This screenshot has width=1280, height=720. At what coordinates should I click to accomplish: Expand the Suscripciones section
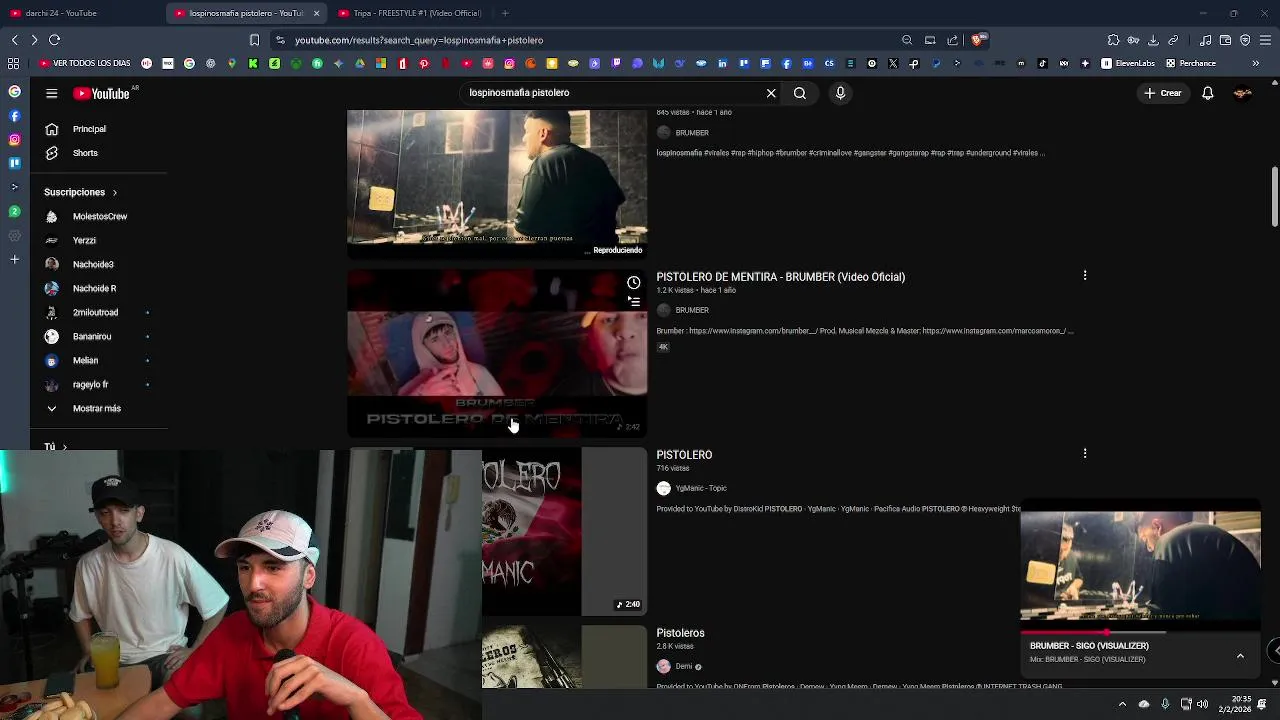[x=80, y=192]
